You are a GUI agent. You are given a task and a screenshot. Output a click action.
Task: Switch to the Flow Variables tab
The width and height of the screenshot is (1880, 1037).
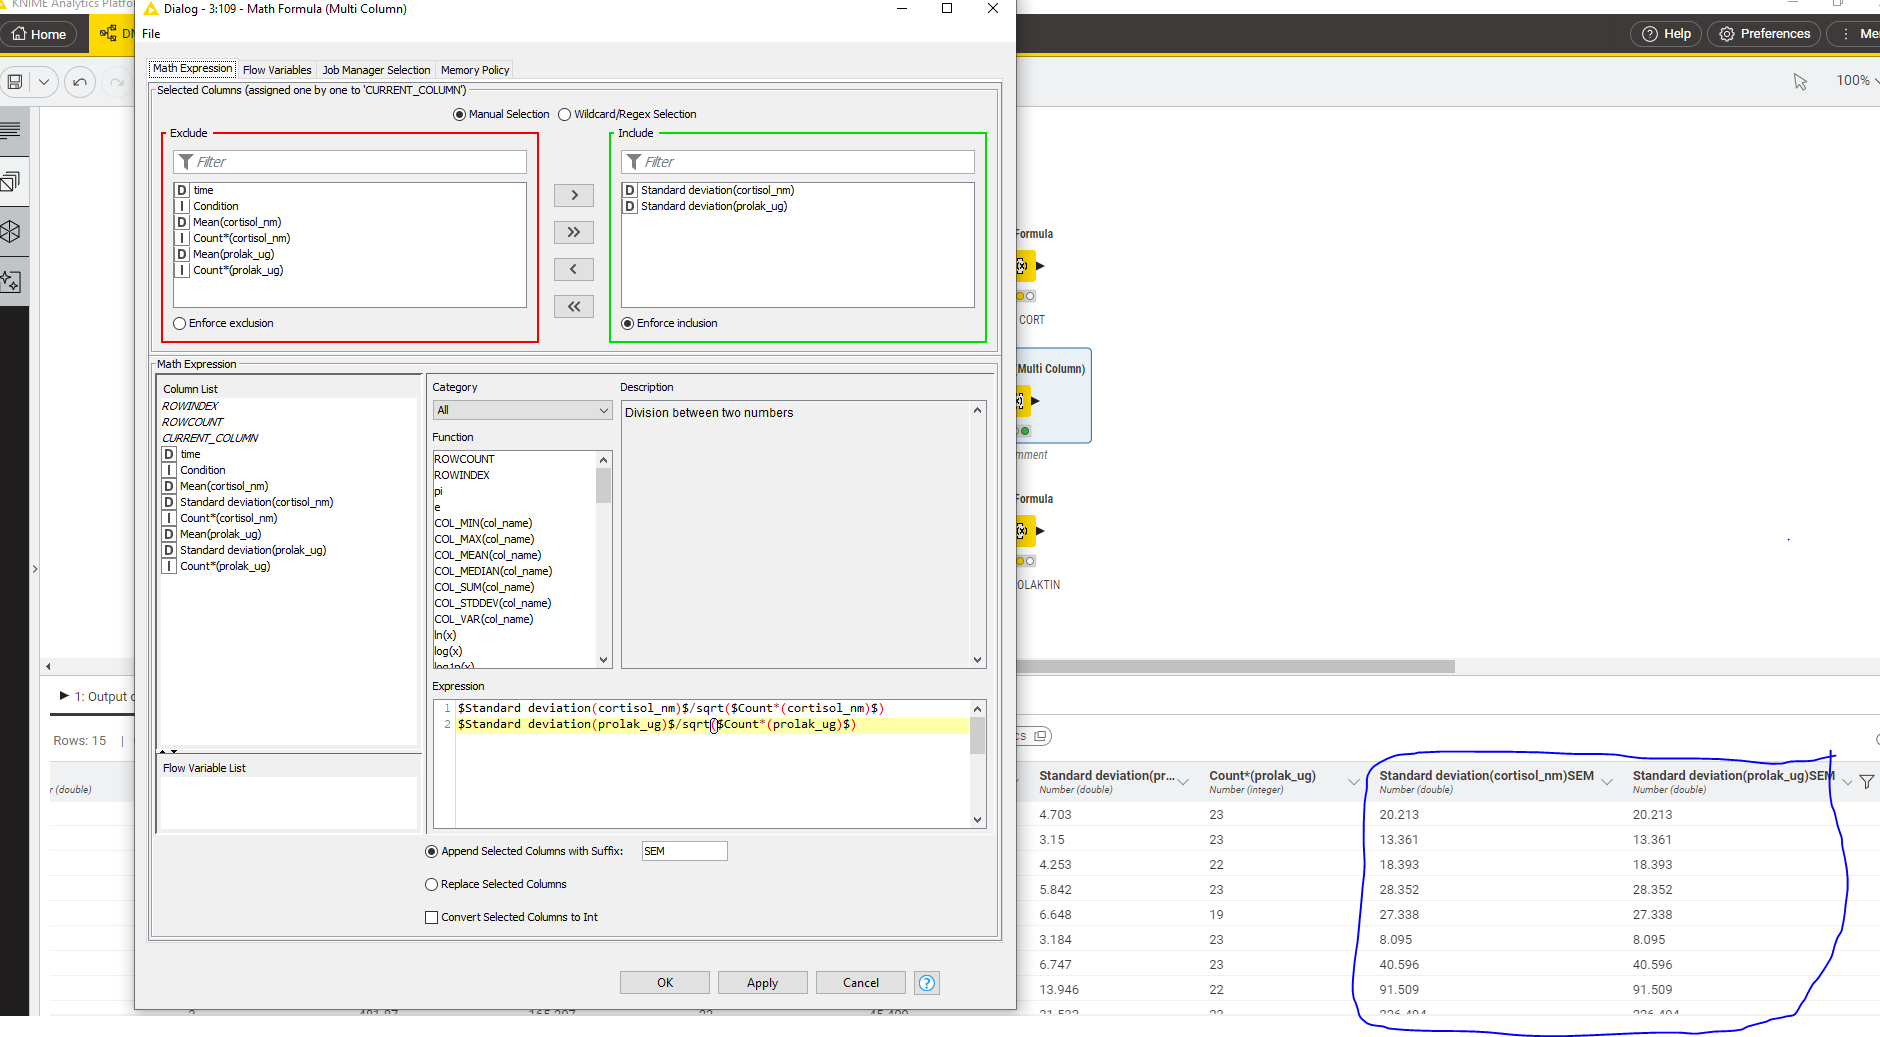[277, 70]
